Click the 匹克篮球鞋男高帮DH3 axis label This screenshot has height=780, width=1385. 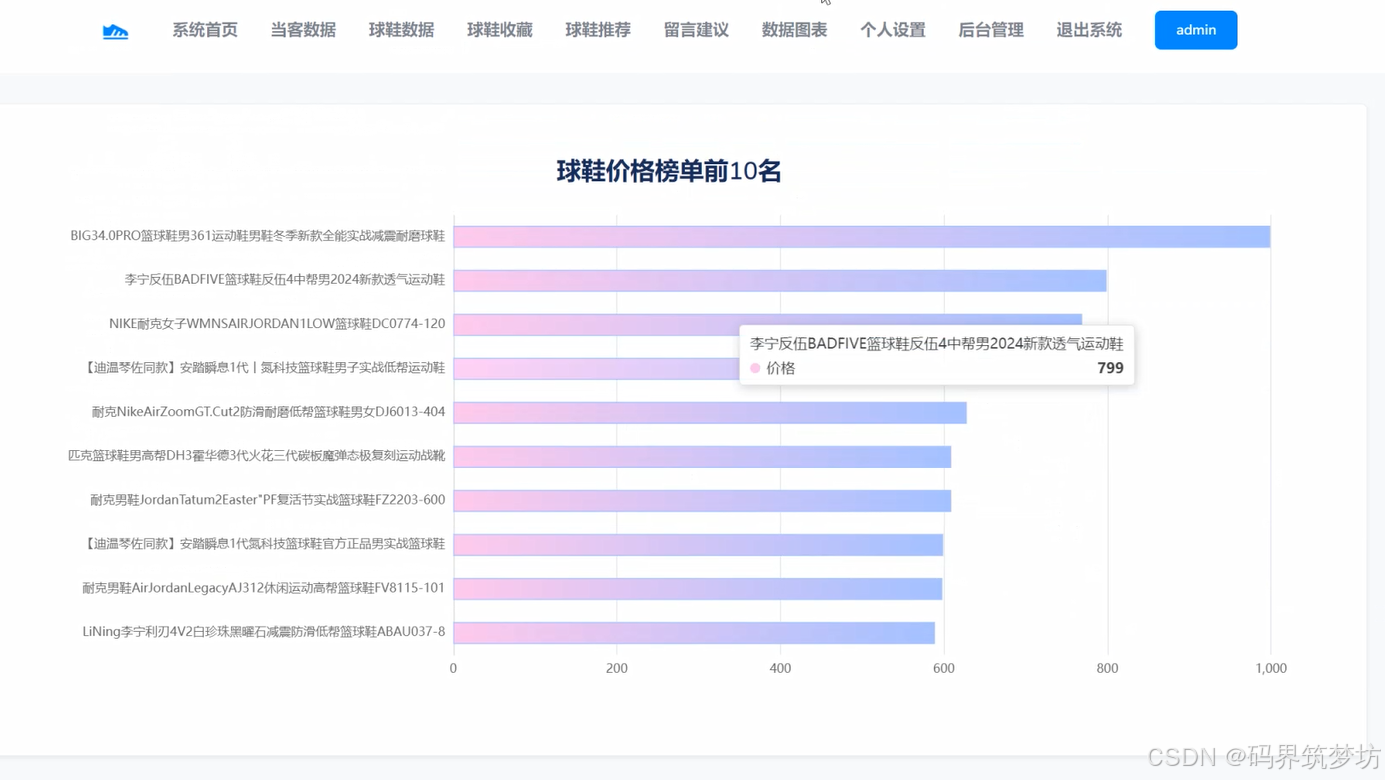[257, 456]
